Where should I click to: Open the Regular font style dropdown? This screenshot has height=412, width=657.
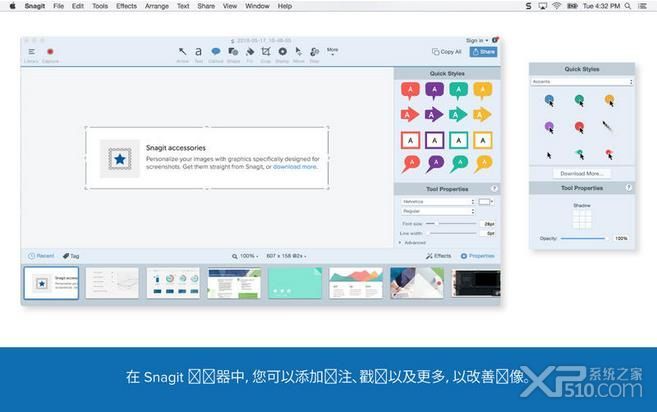coord(438,211)
